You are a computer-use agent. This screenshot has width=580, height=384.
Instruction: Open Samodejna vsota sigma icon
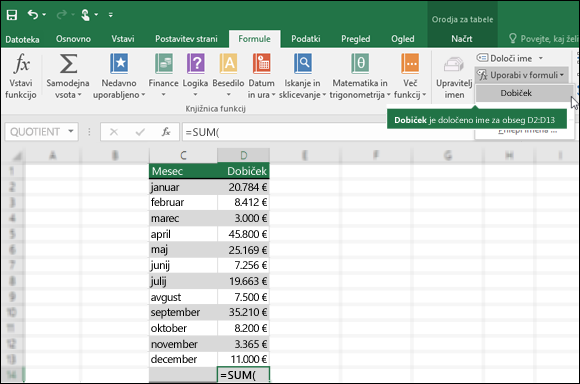pyautogui.click(x=68, y=64)
